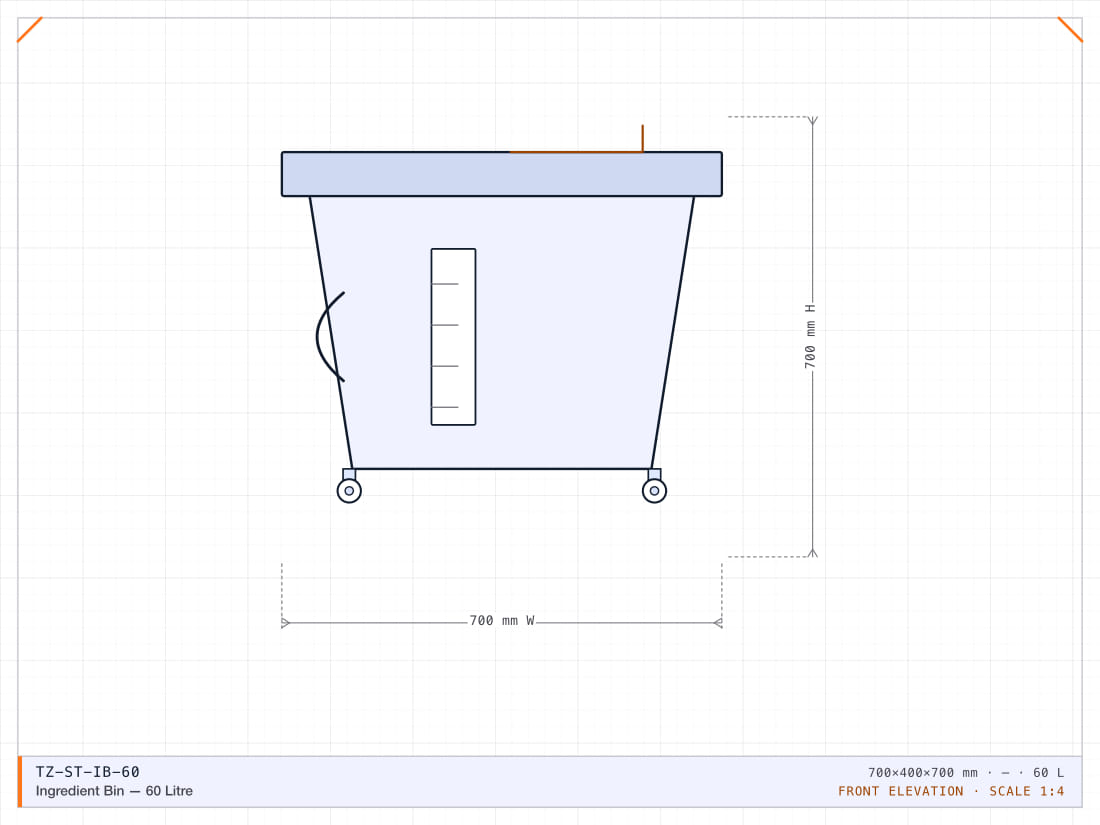Select the 'Ingredient Bin — 60 Litre' title text
This screenshot has width=1100, height=825.
click(x=114, y=791)
